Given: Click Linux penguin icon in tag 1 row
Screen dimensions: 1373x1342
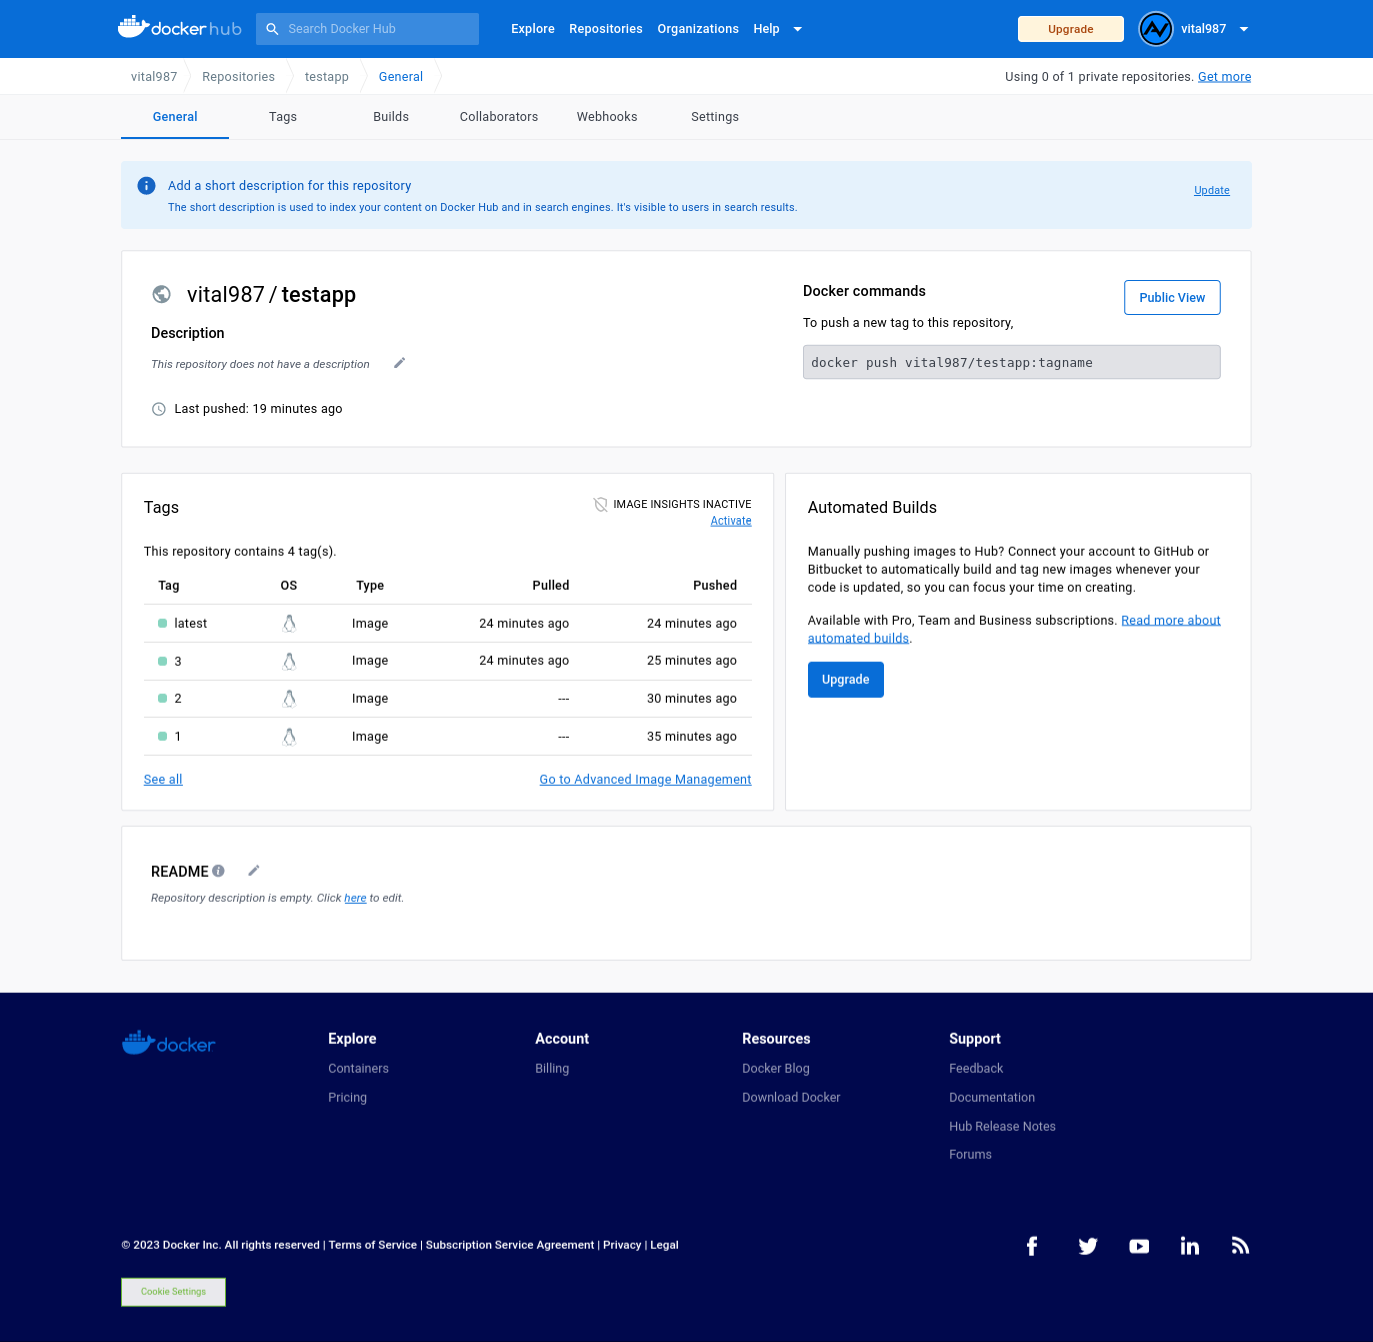Looking at the screenshot, I should [289, 737].
